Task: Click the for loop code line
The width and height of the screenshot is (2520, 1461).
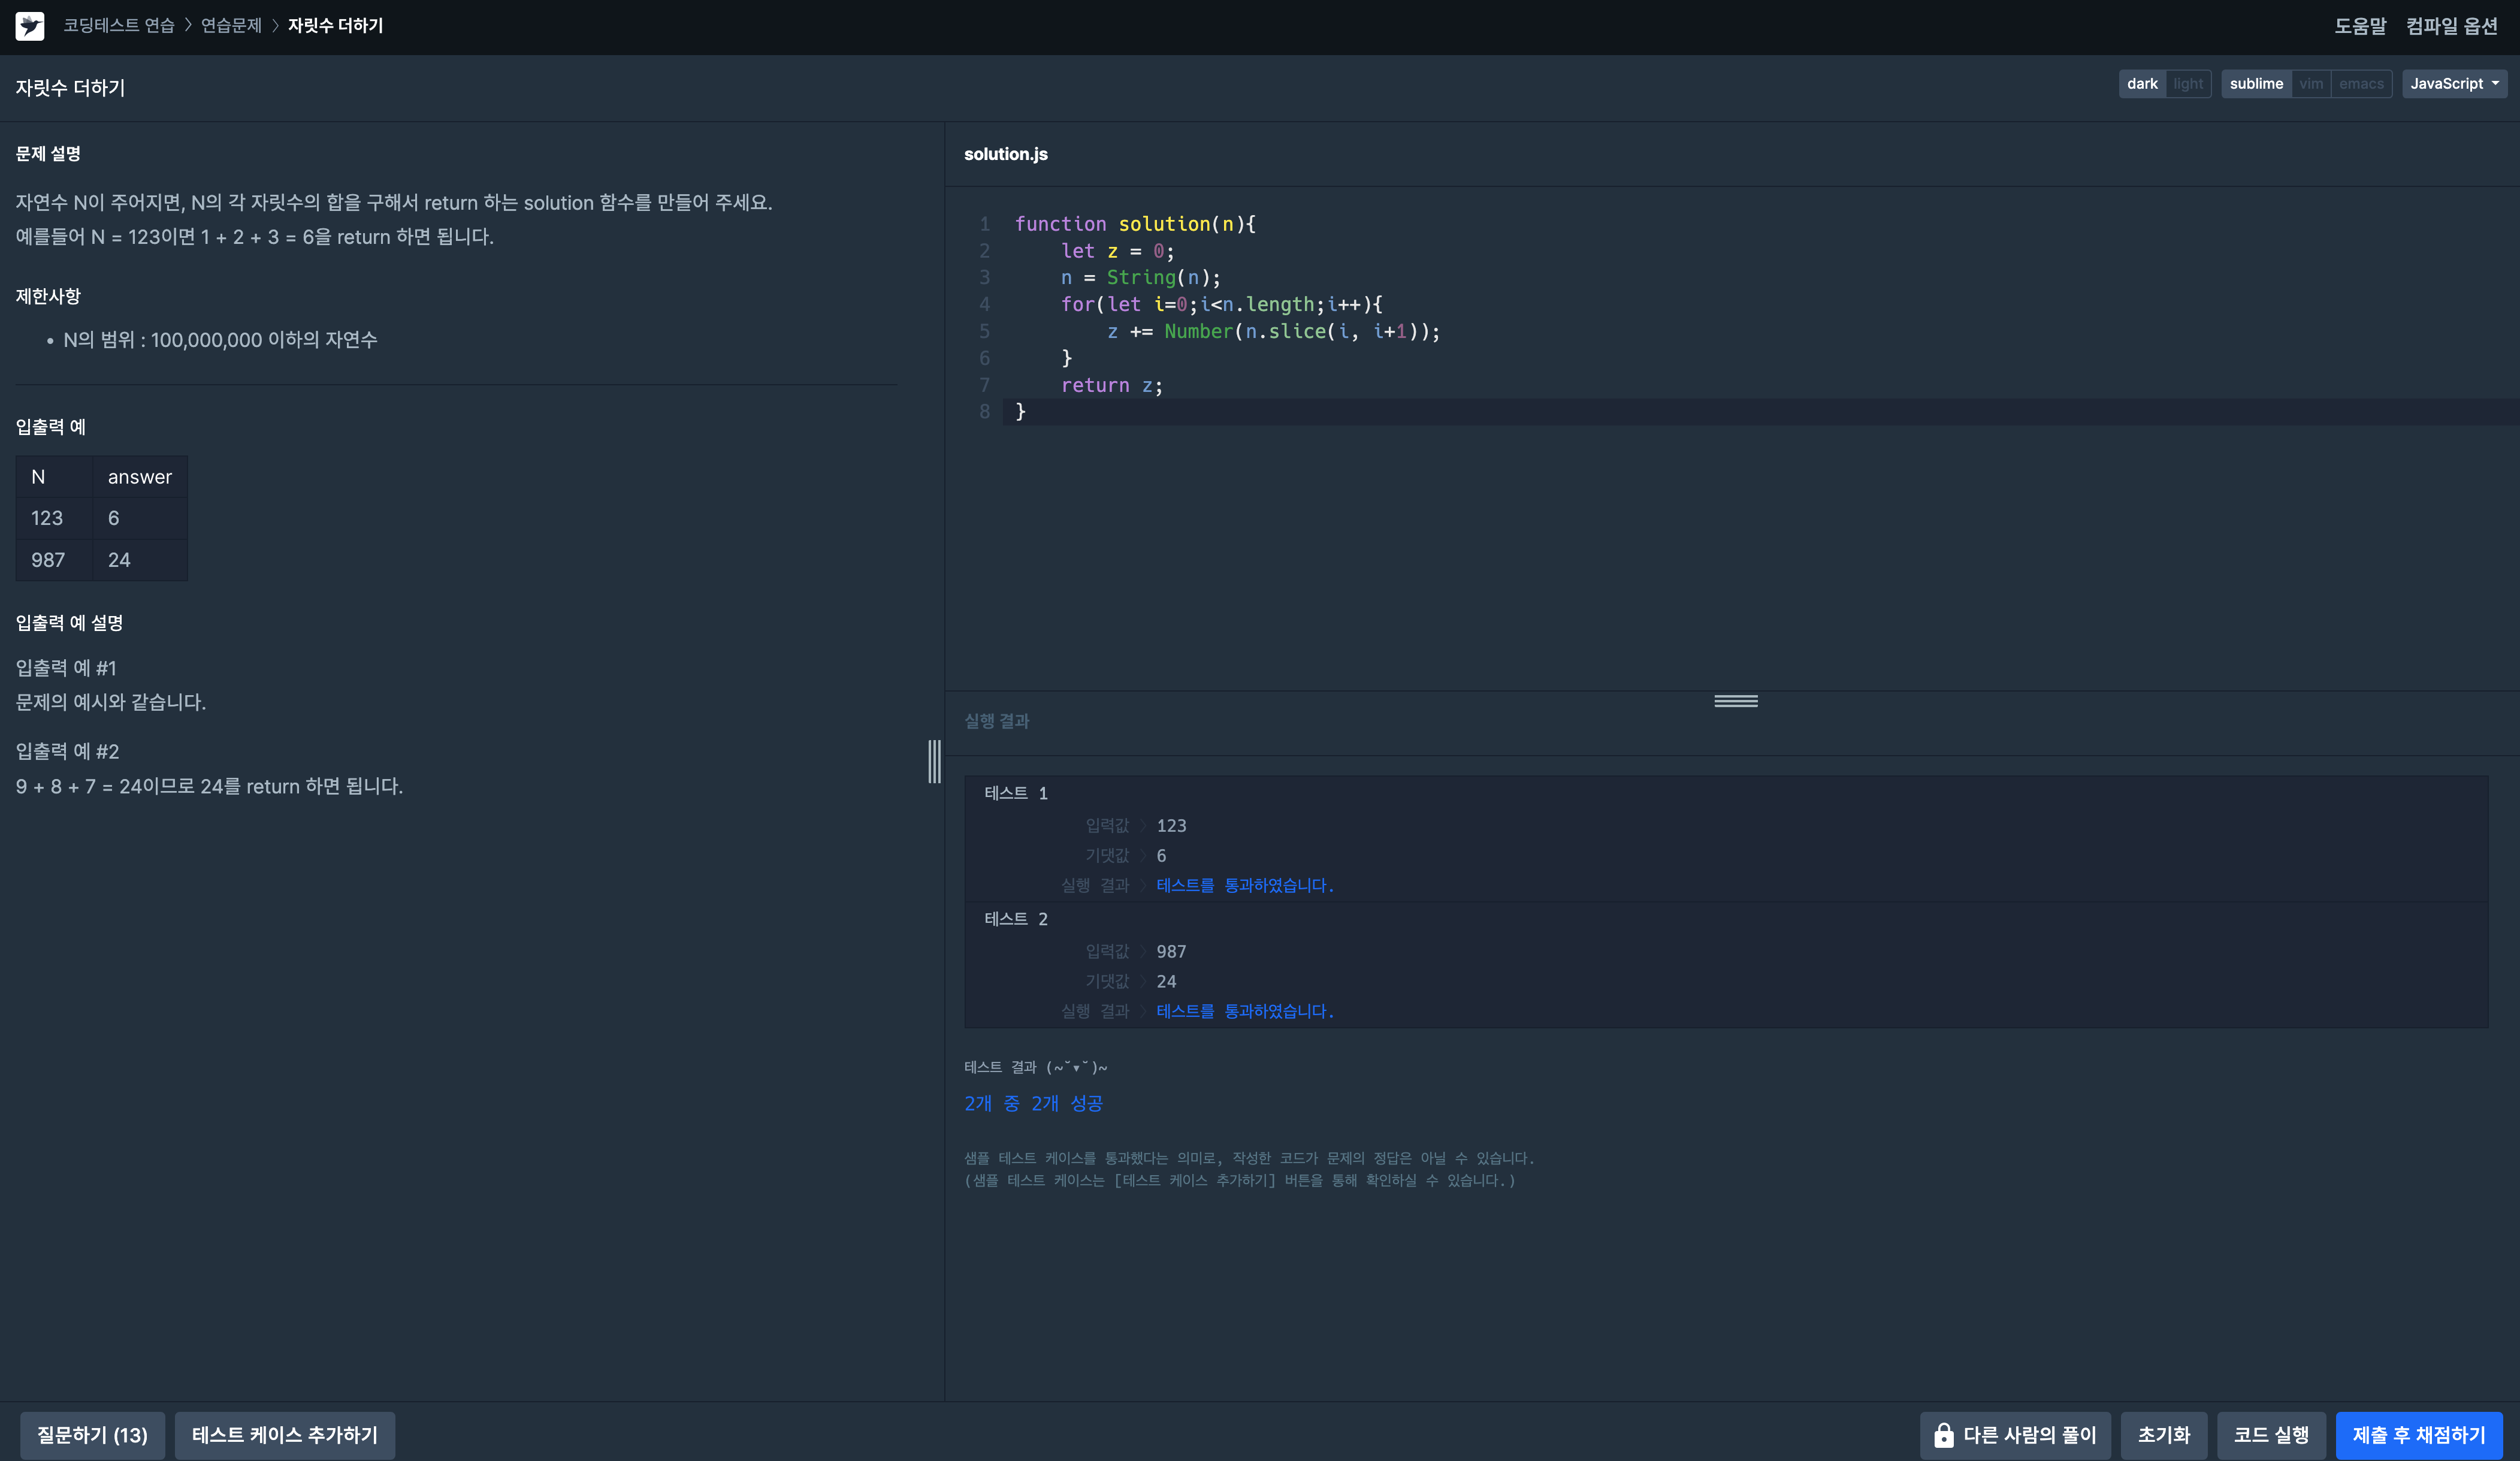Action: (1222, 305)
